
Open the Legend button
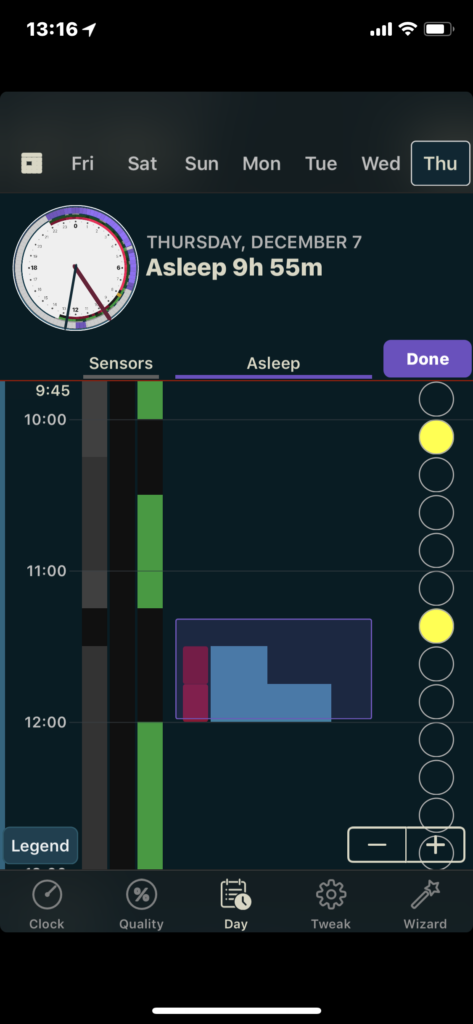40,846
